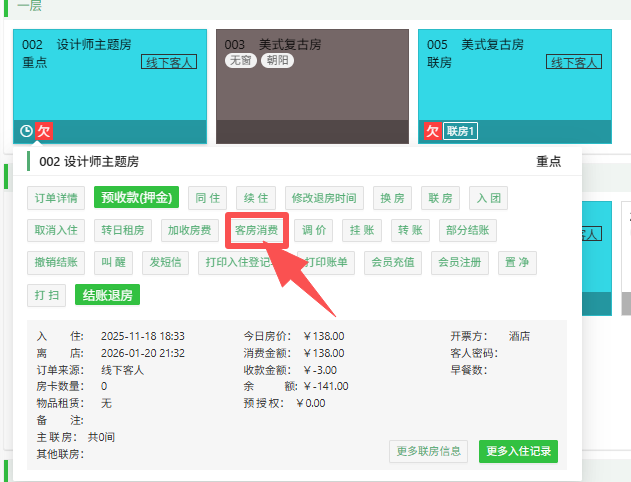
Task: Open 更多入住记录
Action: coord(518,451)
